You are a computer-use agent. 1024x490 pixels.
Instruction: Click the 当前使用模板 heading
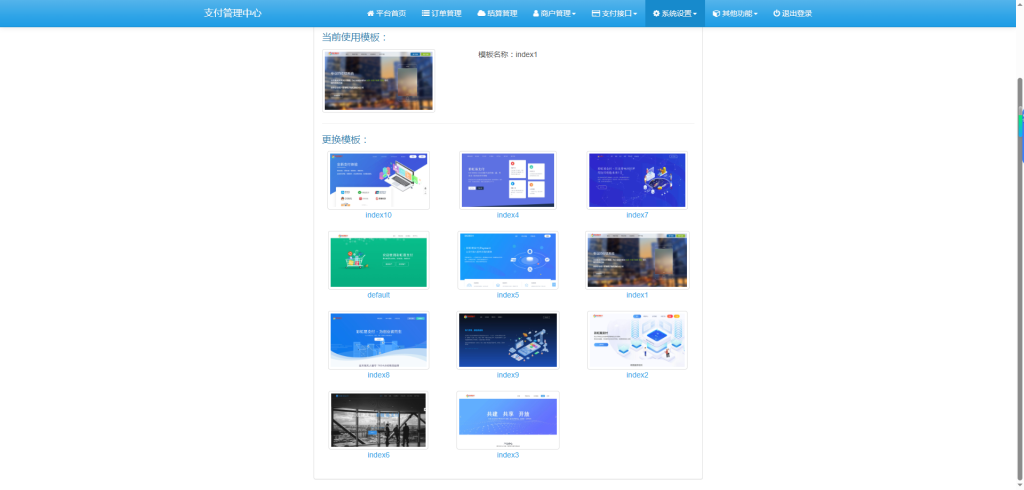point(355,37)
